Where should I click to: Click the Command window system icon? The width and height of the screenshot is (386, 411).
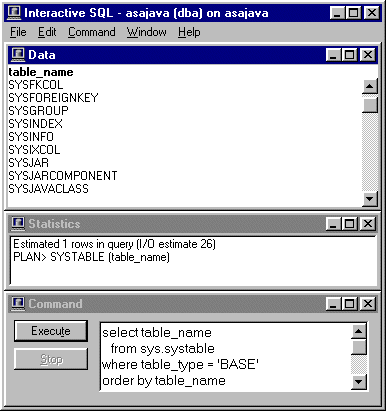pyautogui.click(x=18, y=304)
